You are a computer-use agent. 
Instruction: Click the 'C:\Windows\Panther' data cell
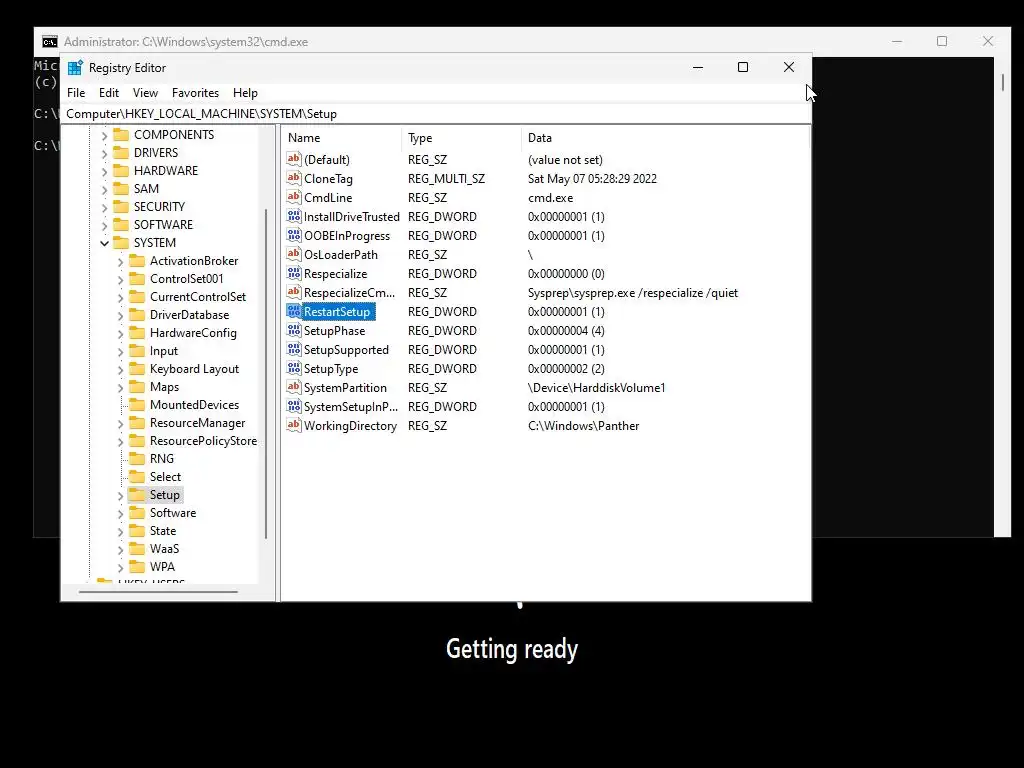(x=583, y=426)
